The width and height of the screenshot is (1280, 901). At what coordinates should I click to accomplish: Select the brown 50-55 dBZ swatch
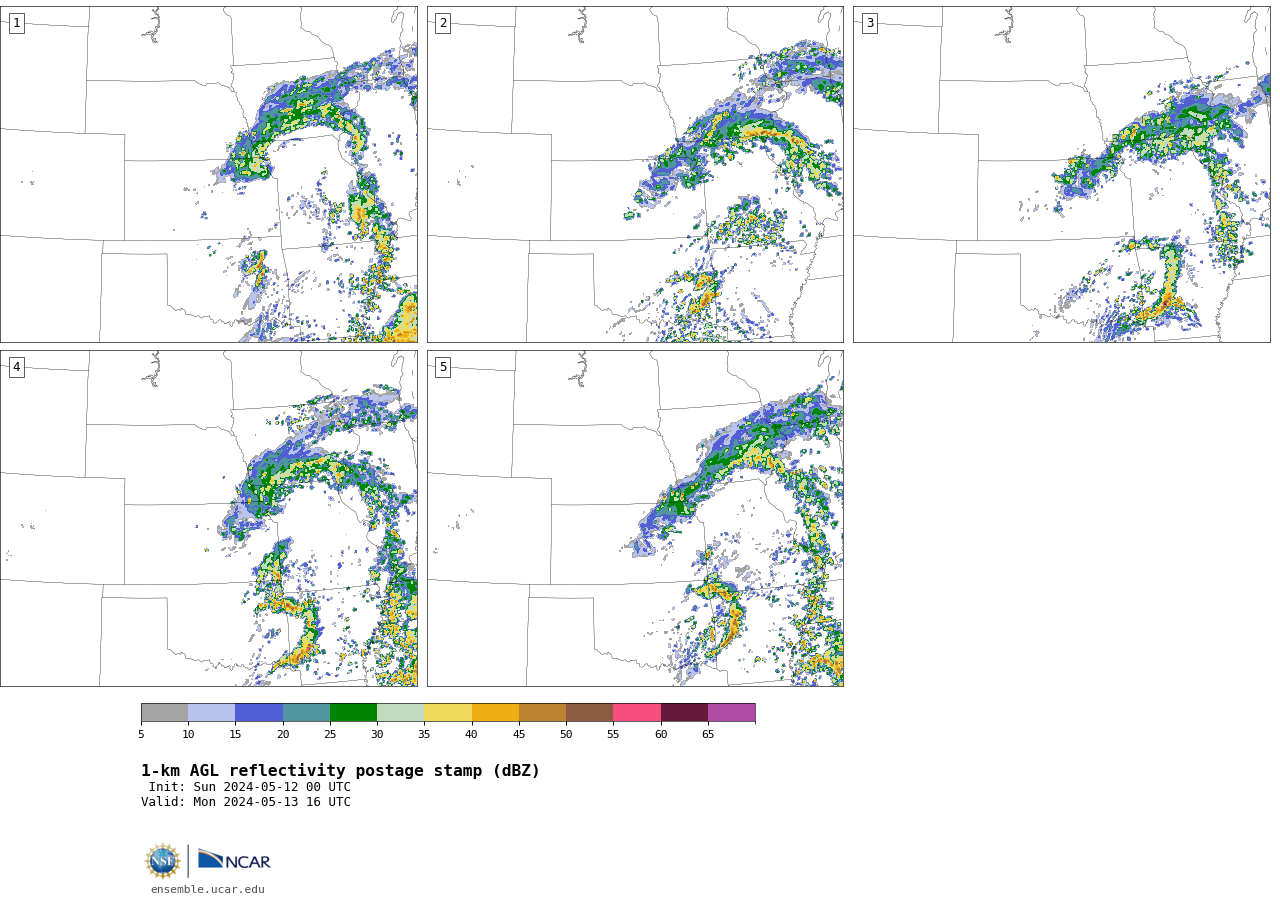590,713
